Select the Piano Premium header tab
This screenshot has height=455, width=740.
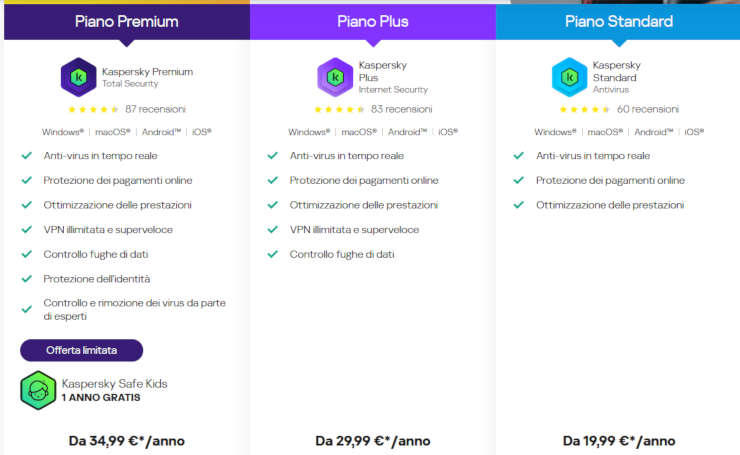click(x=126, y=21)
